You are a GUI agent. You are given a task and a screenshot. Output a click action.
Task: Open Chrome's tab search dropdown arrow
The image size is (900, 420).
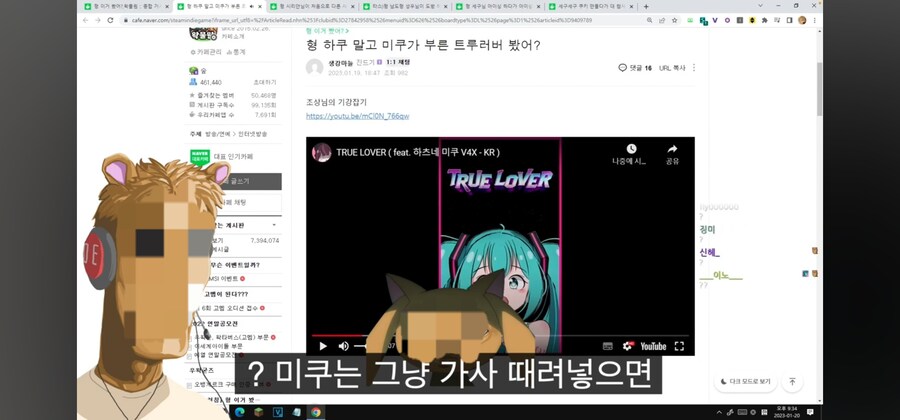pos(761,6)
